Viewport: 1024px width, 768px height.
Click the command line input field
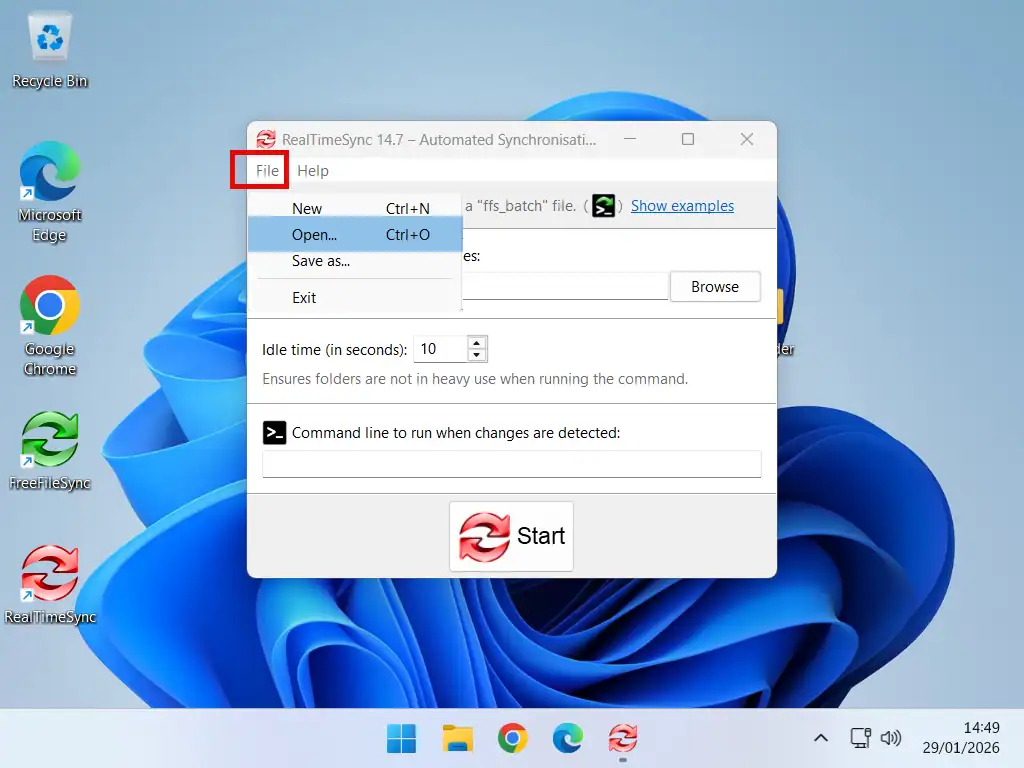pyautogui.click(x=511, y=463)
